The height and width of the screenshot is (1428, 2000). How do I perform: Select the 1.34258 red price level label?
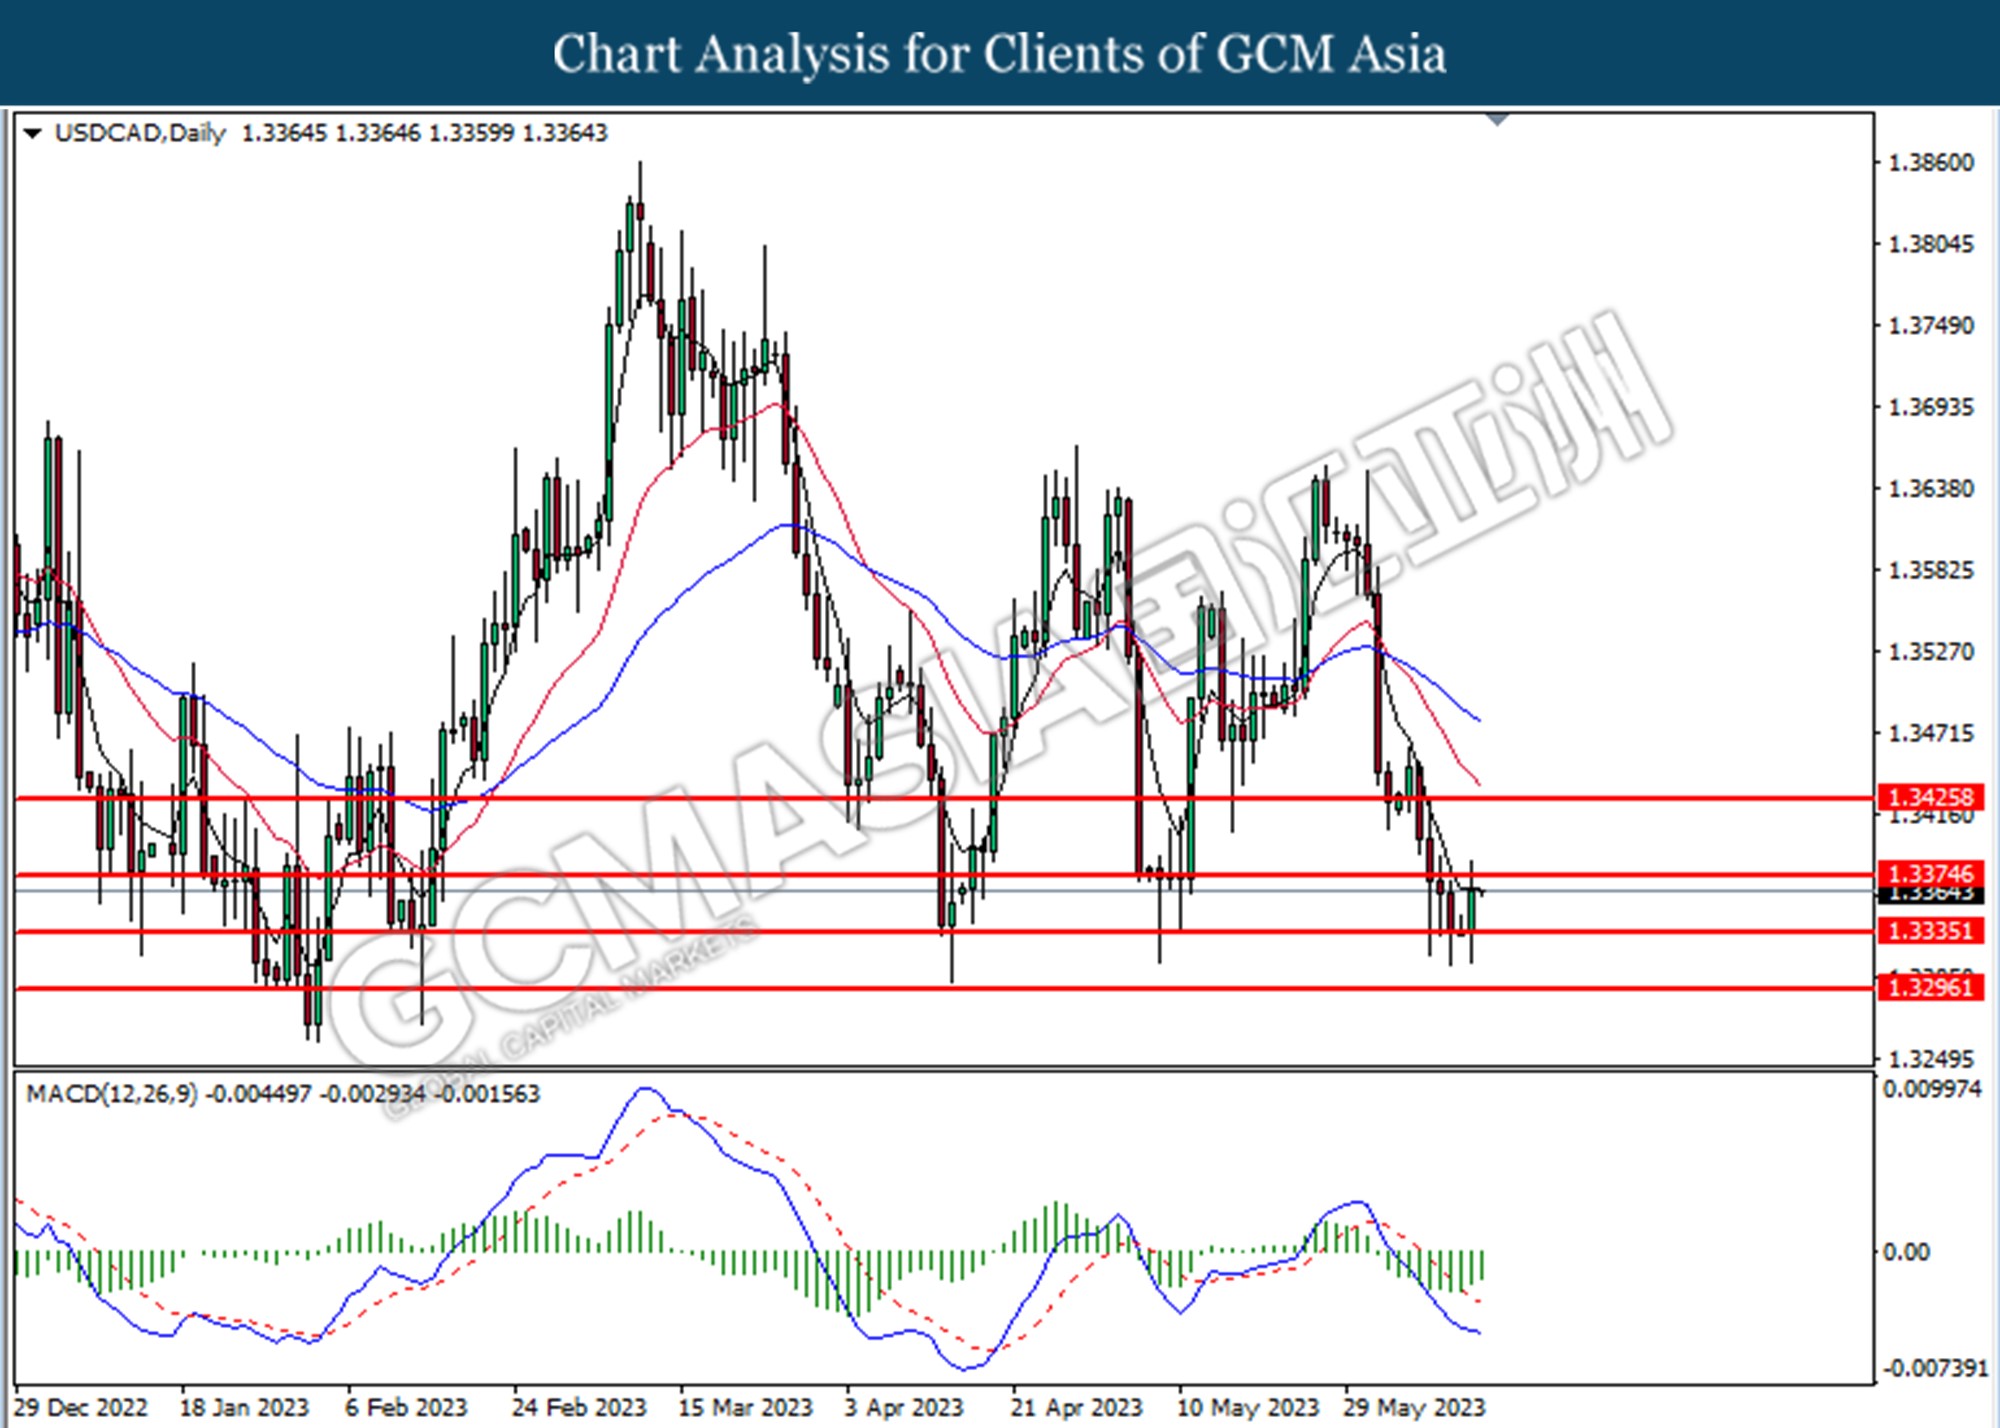[1930, 797]
